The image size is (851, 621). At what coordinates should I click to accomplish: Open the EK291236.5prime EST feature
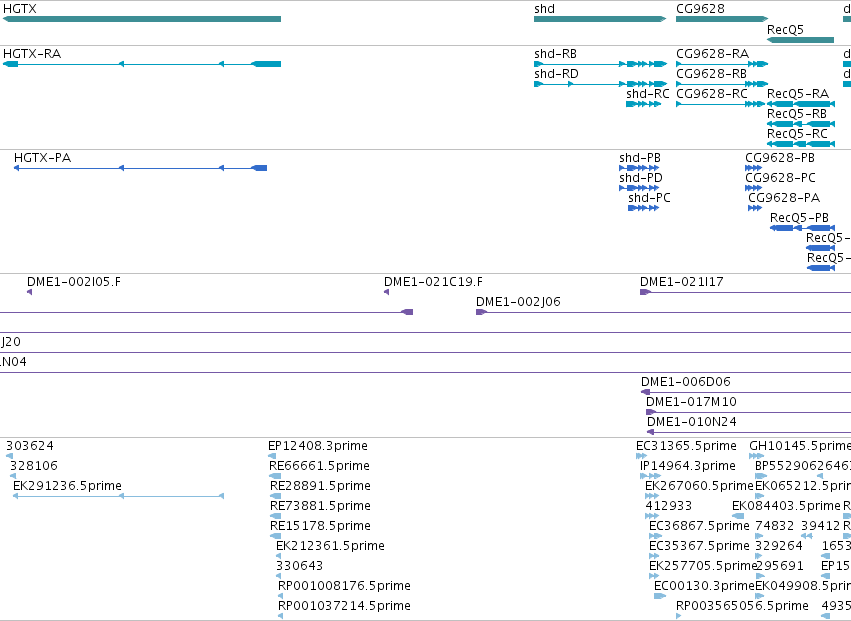pyautogui.click(x=118, y=496)
